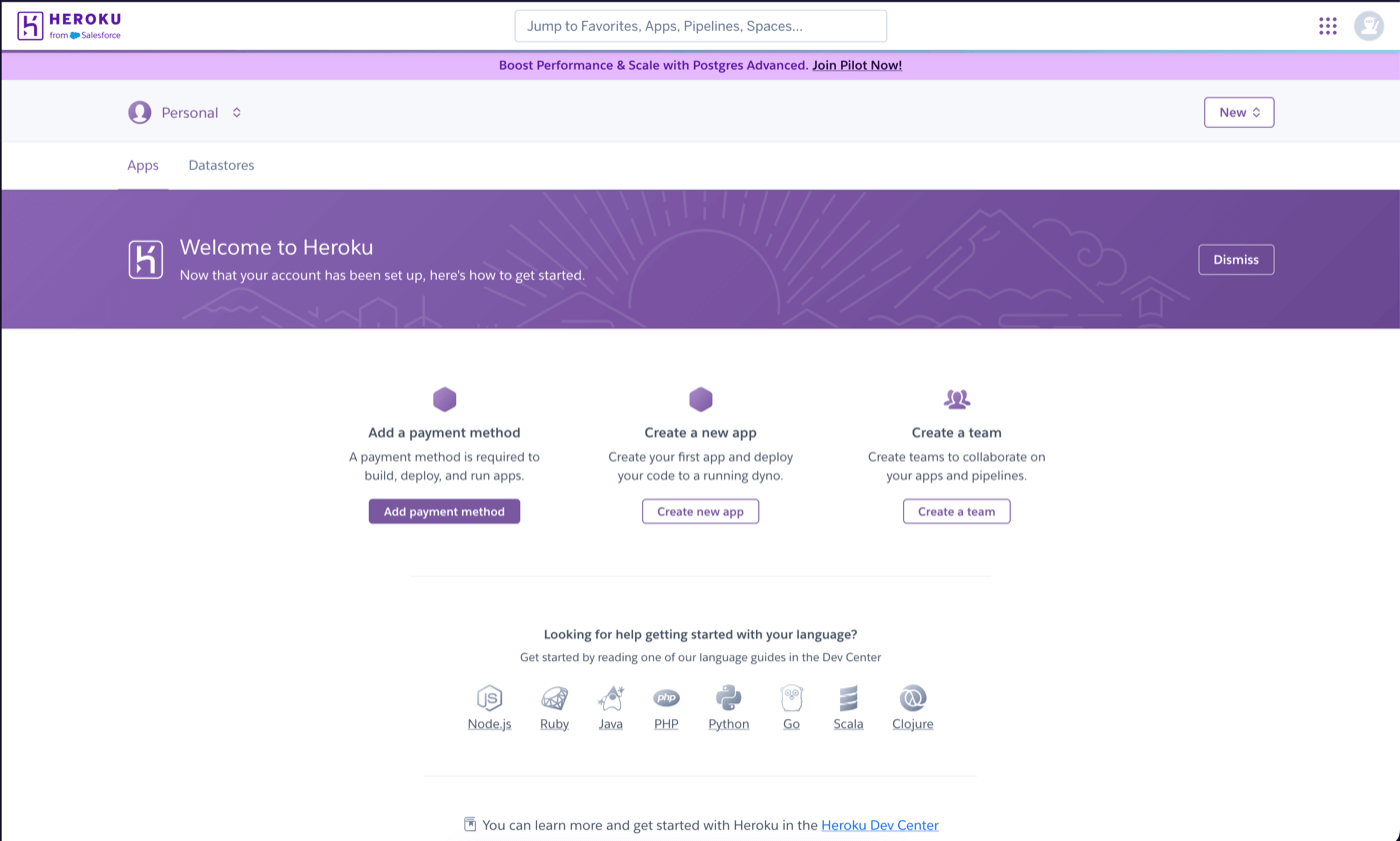Click the Jump to Favorites search field
The width and height of the screenshot is (1400, 841).
700,26
